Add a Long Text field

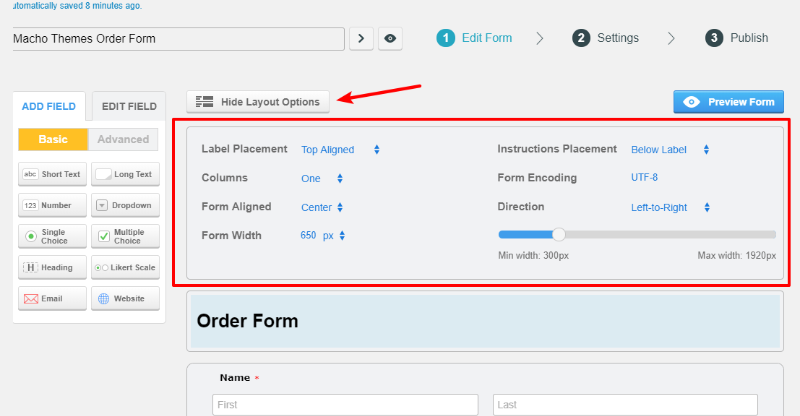click(125, 174)
